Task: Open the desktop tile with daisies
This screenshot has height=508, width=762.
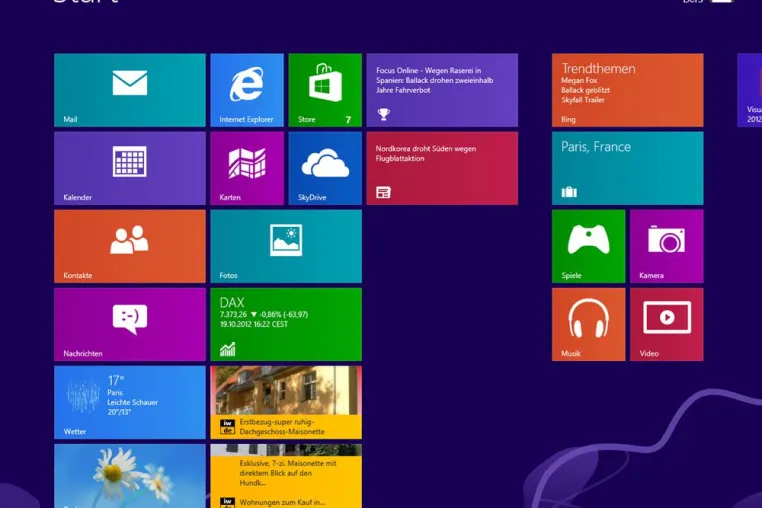Action: (x=130, y=476)
